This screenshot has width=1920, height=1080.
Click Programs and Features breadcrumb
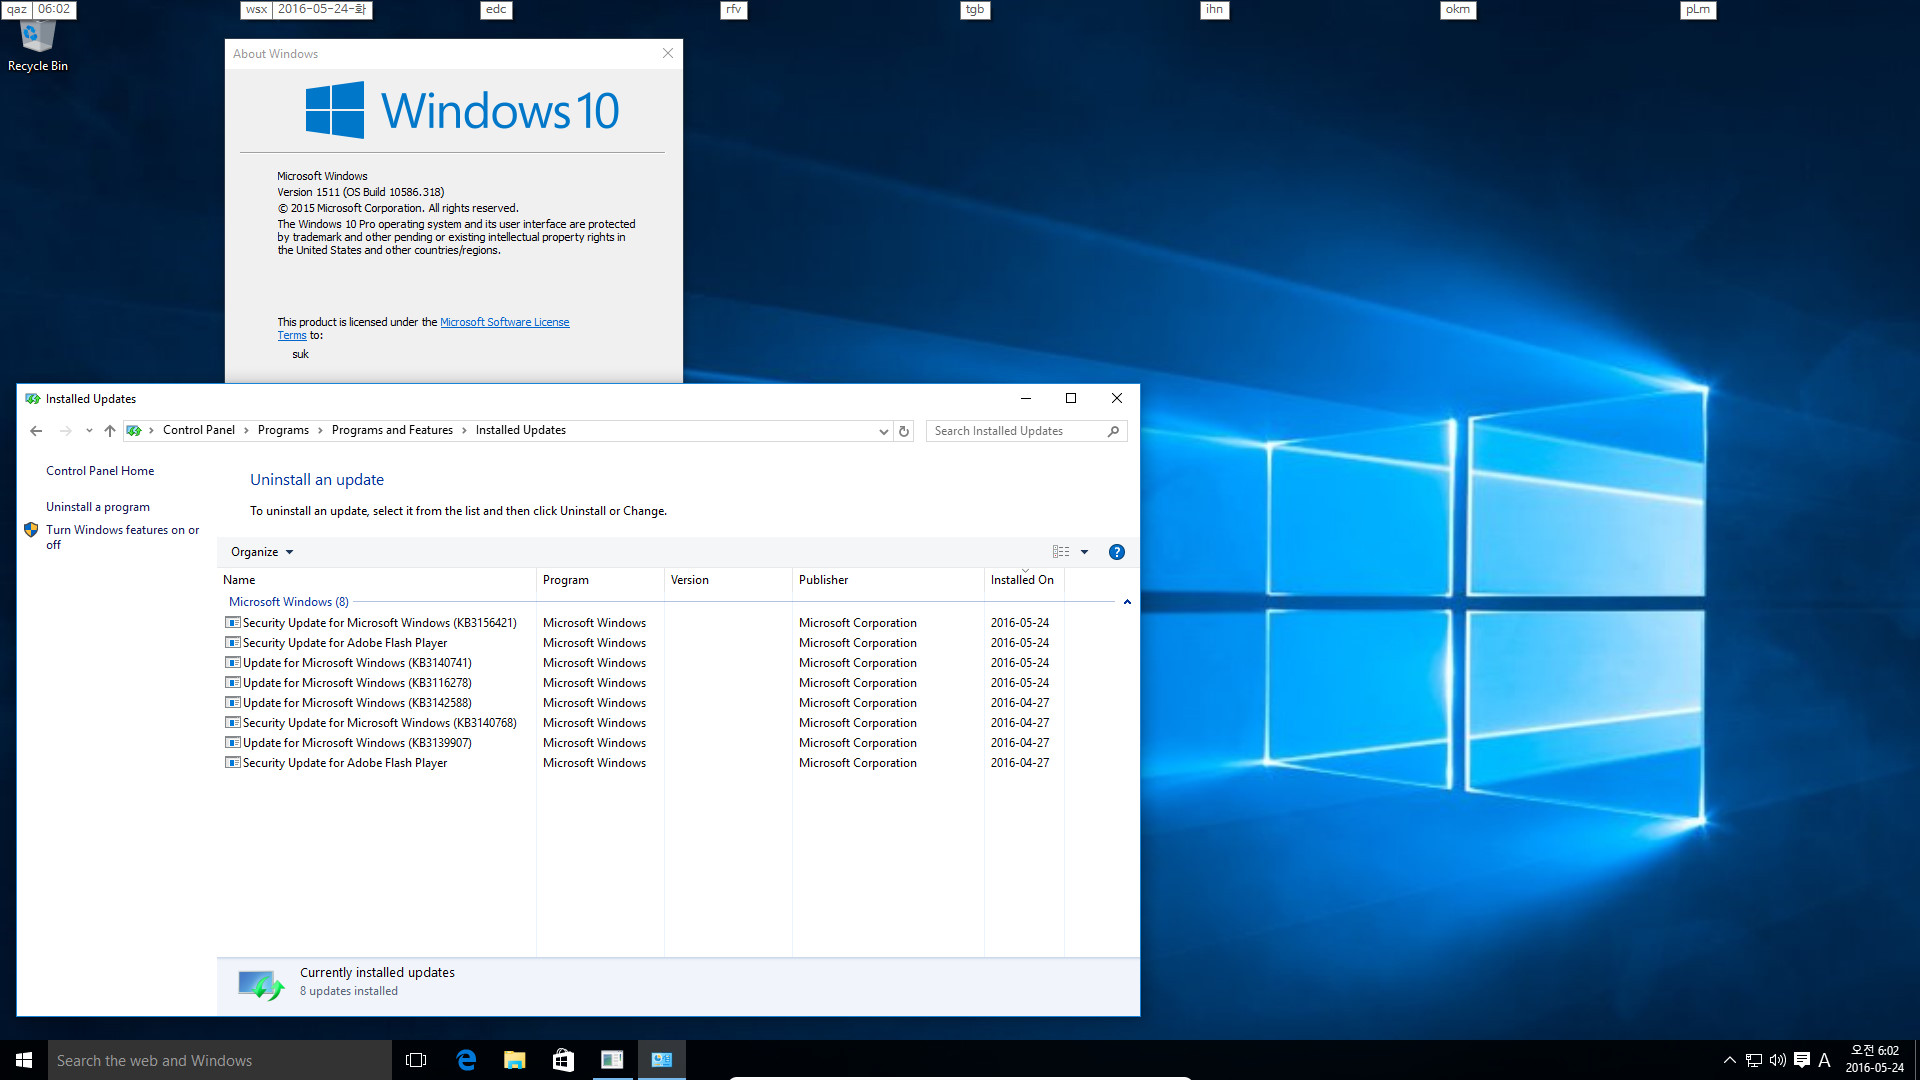tap(392, 430)
